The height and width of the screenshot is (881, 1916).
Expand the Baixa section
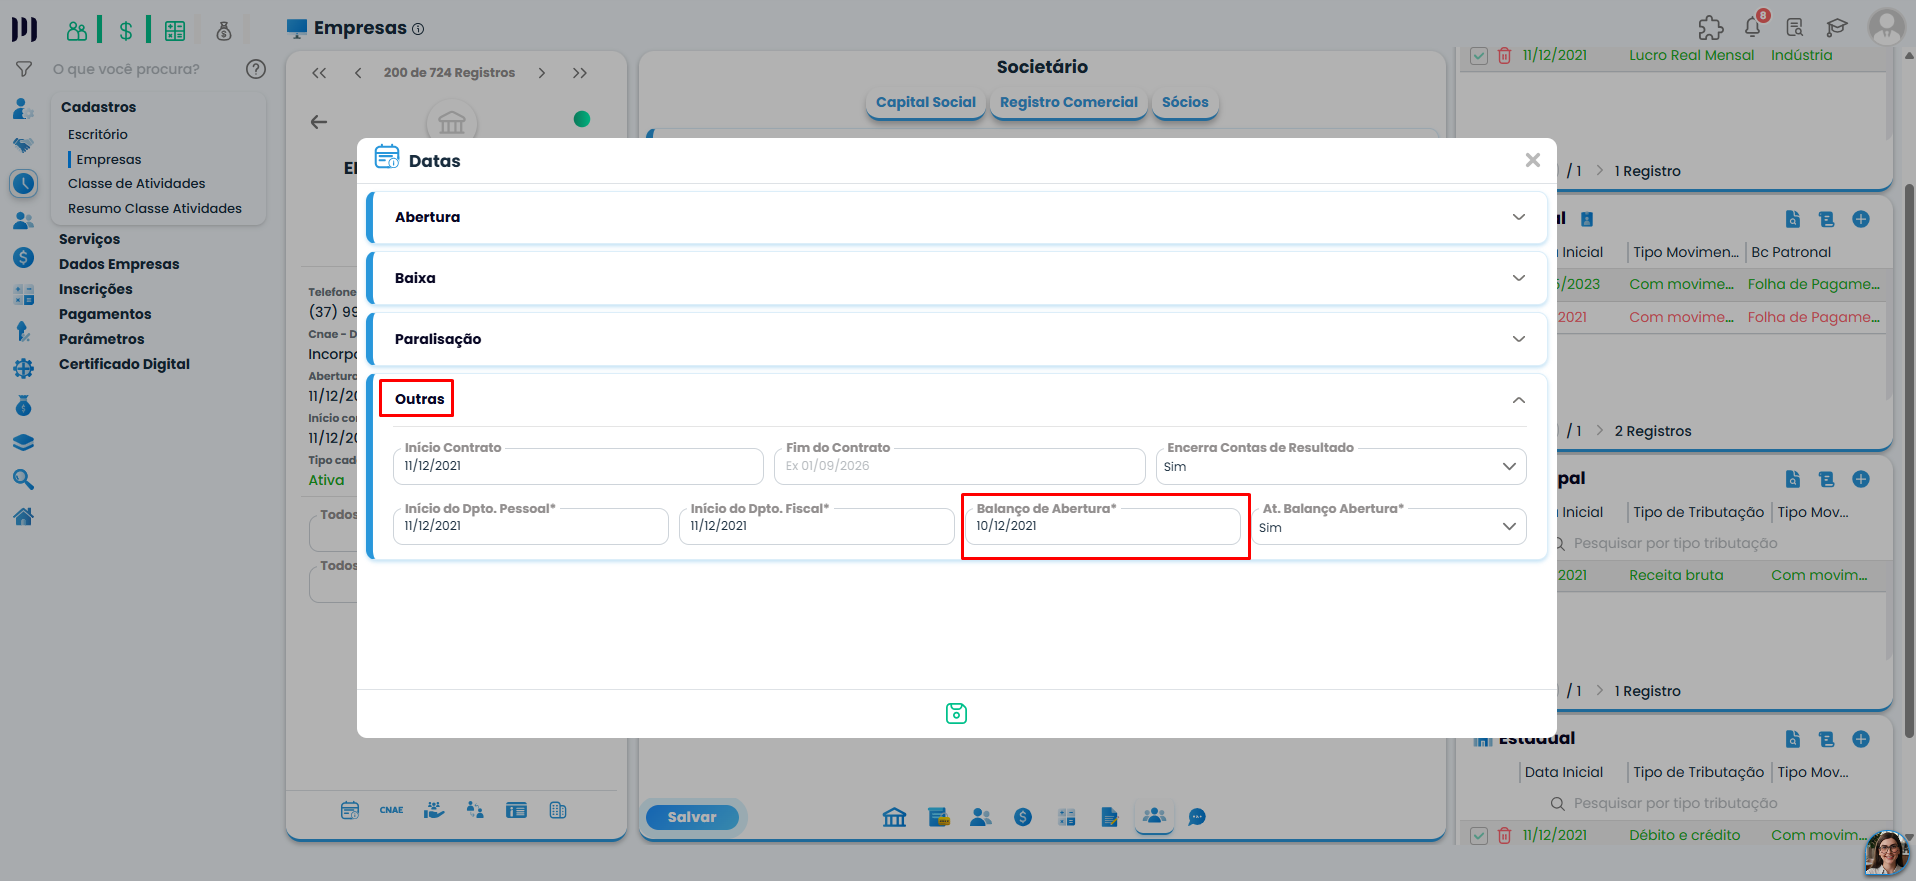(x=957, y=278)
